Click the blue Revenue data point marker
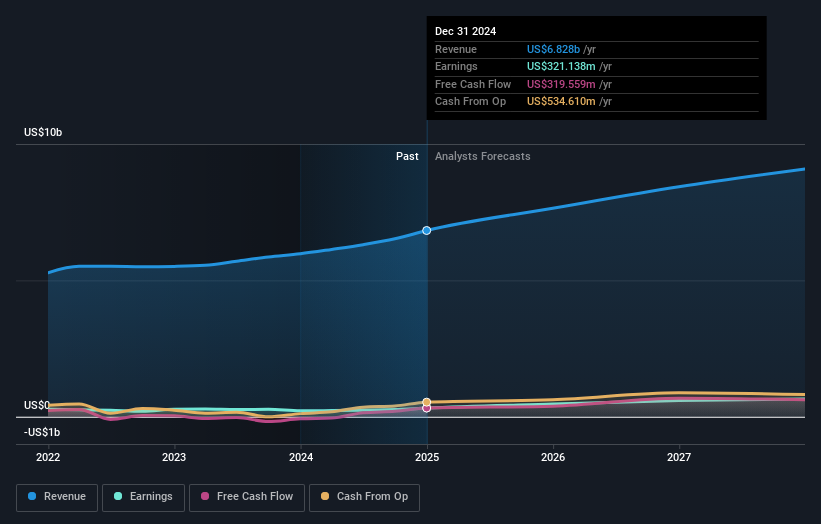This screenshot has width=821, height=524. 427,230
